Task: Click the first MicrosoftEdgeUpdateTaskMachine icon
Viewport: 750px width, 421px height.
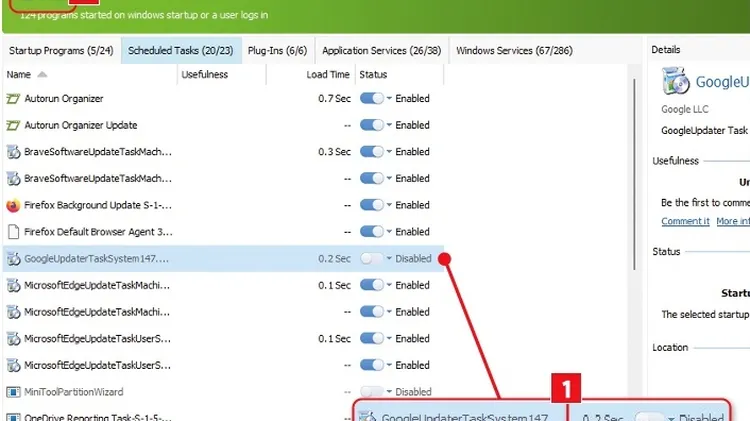Action: point(14,285)
